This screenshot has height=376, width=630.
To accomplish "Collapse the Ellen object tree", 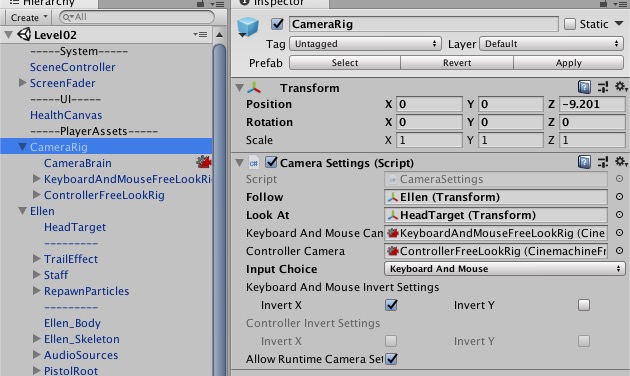I will pos(23,211).
